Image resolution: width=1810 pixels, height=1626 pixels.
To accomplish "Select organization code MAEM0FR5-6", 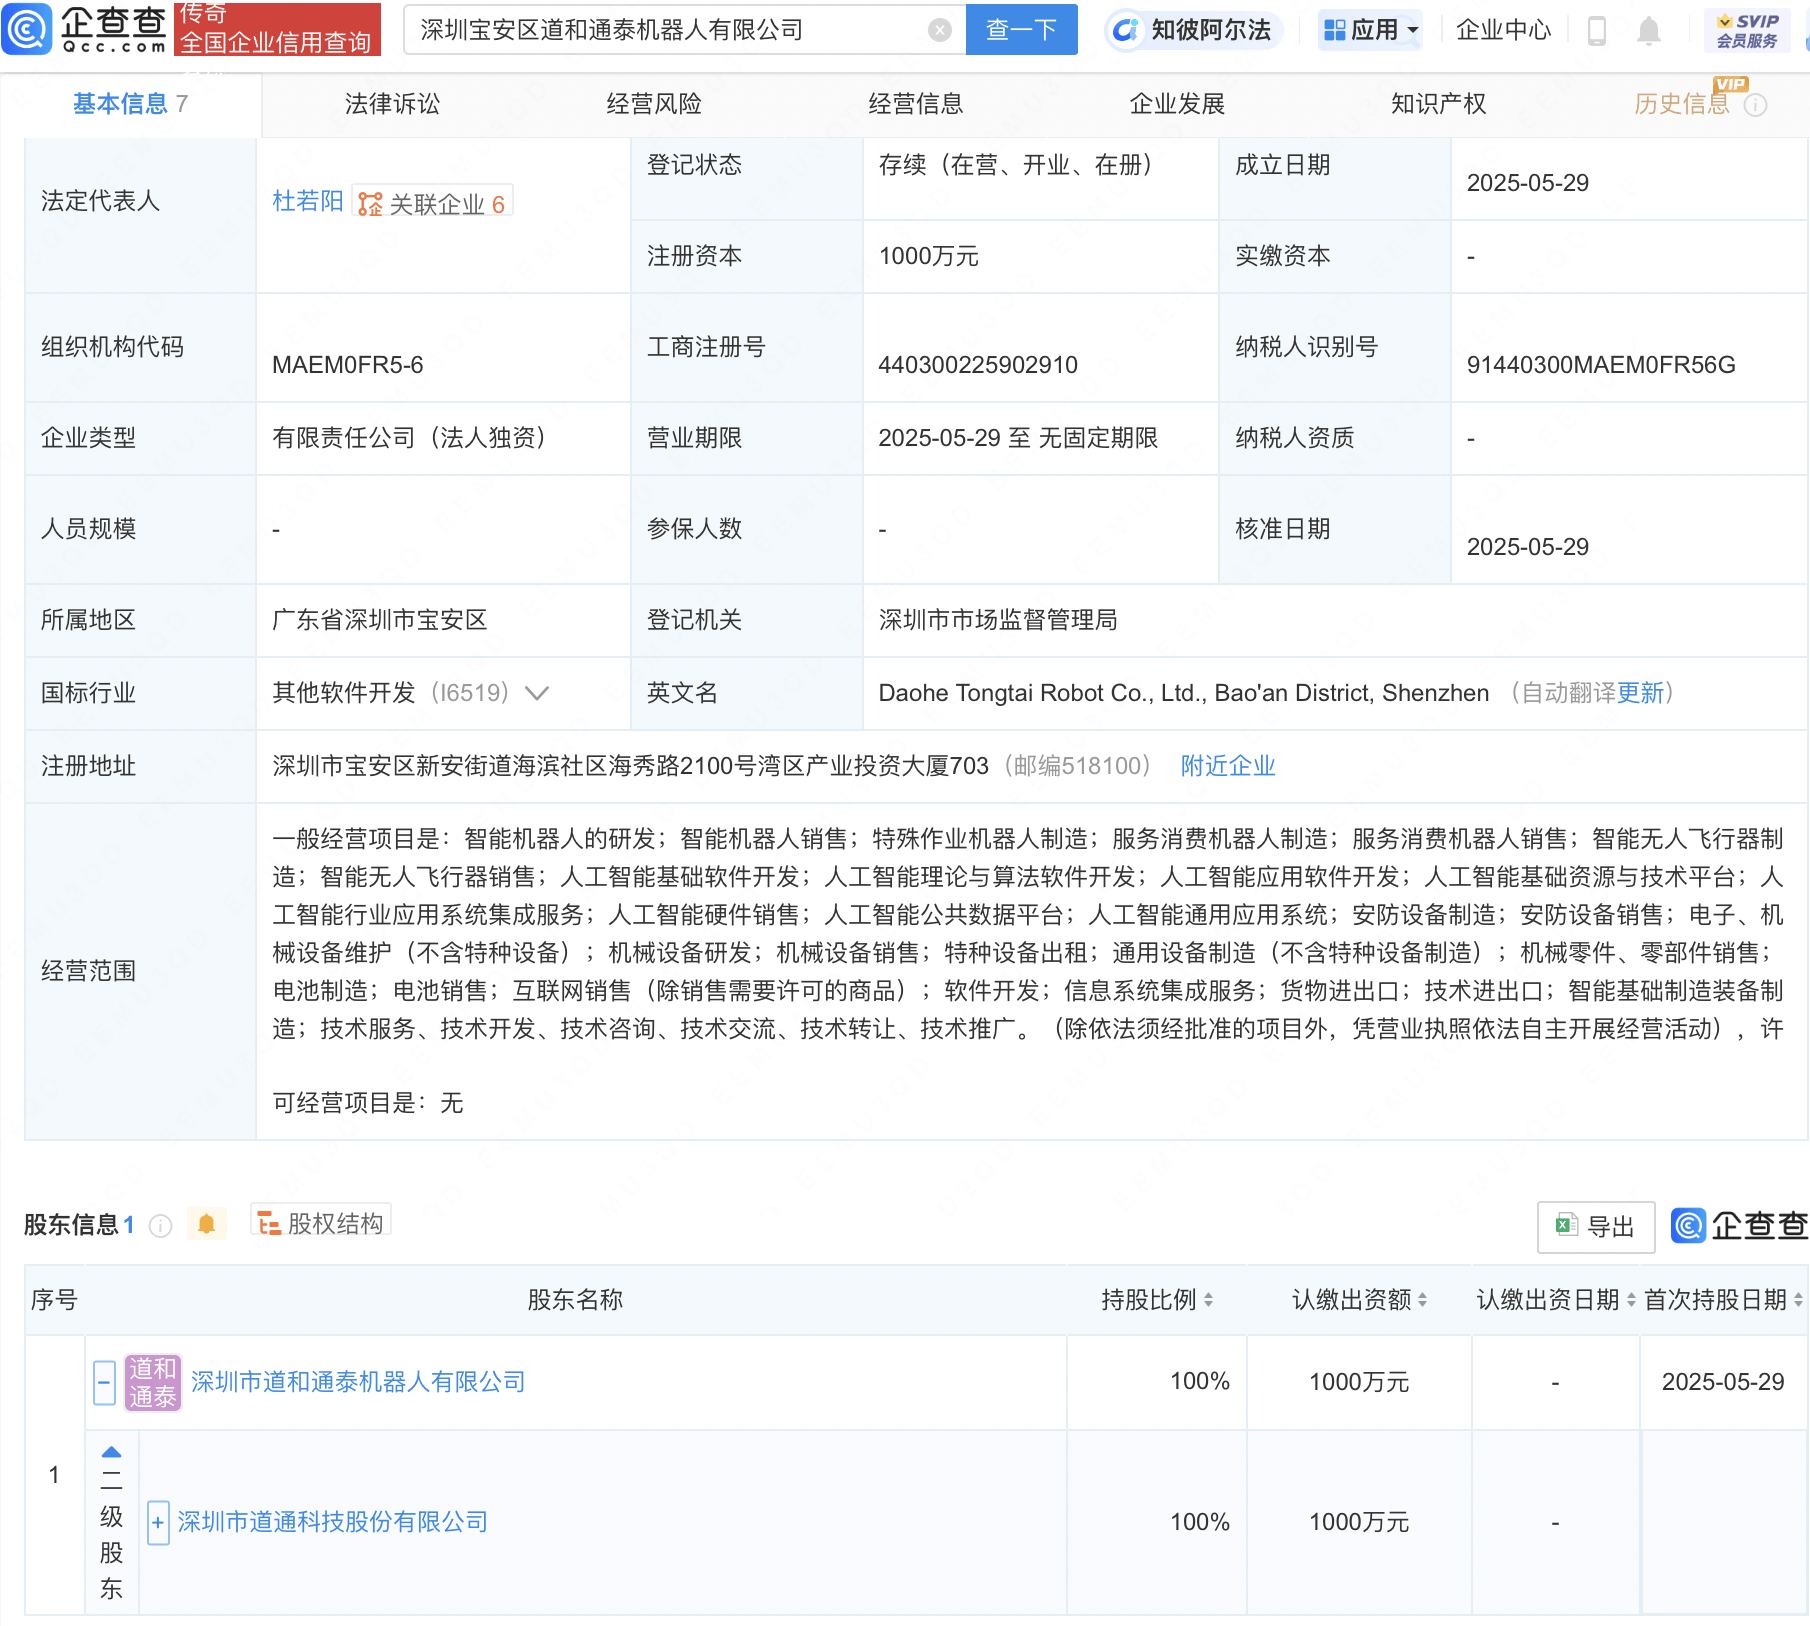I will (348, 365).
